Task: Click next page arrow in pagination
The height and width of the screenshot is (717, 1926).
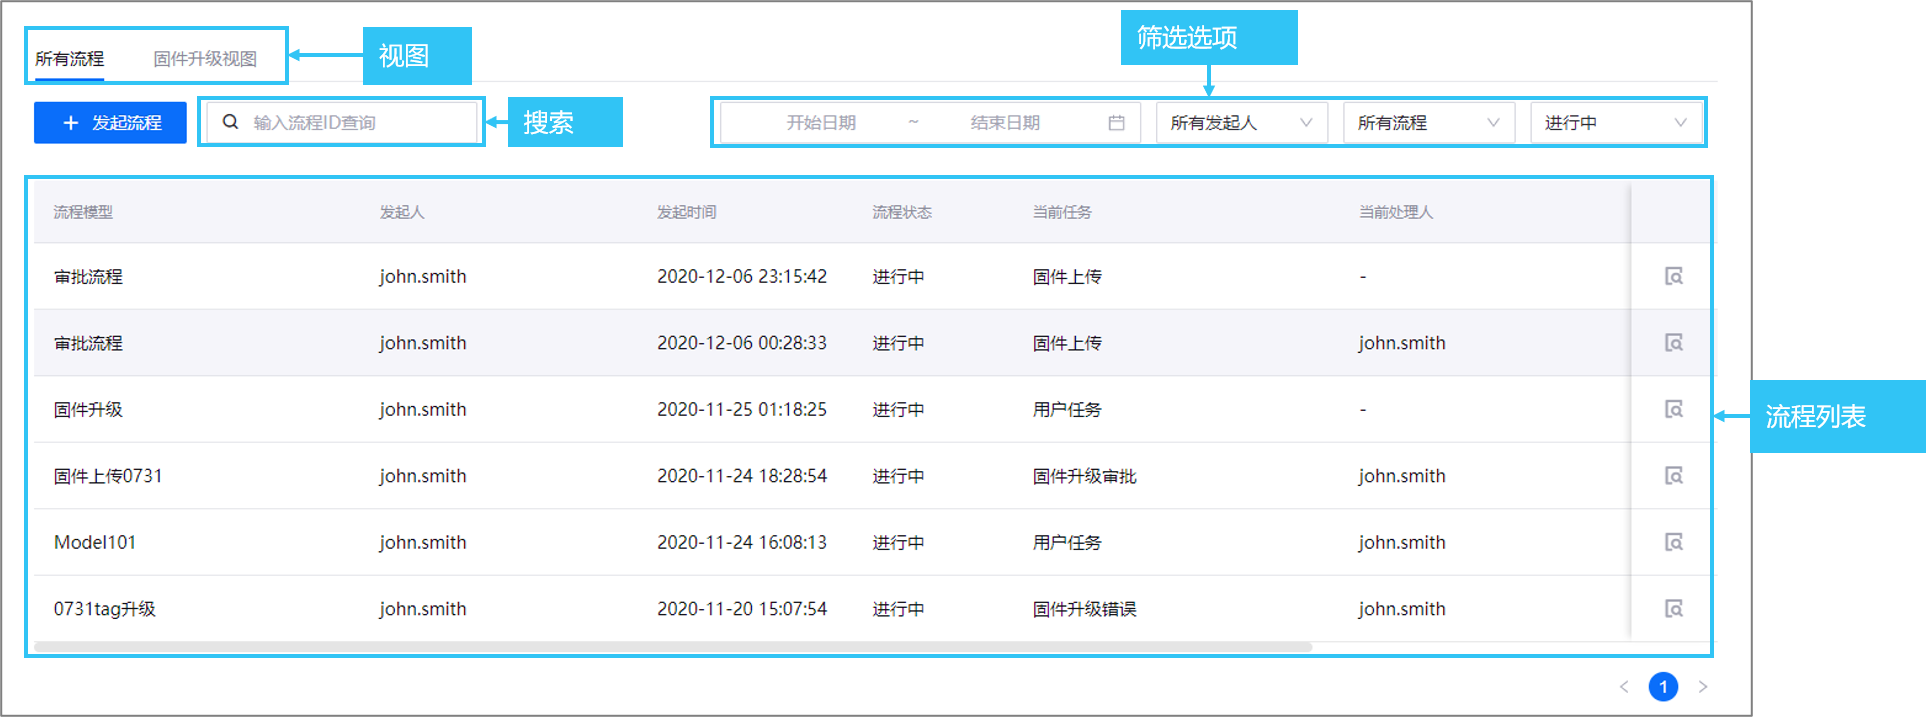Action: tap(1703, 687)
